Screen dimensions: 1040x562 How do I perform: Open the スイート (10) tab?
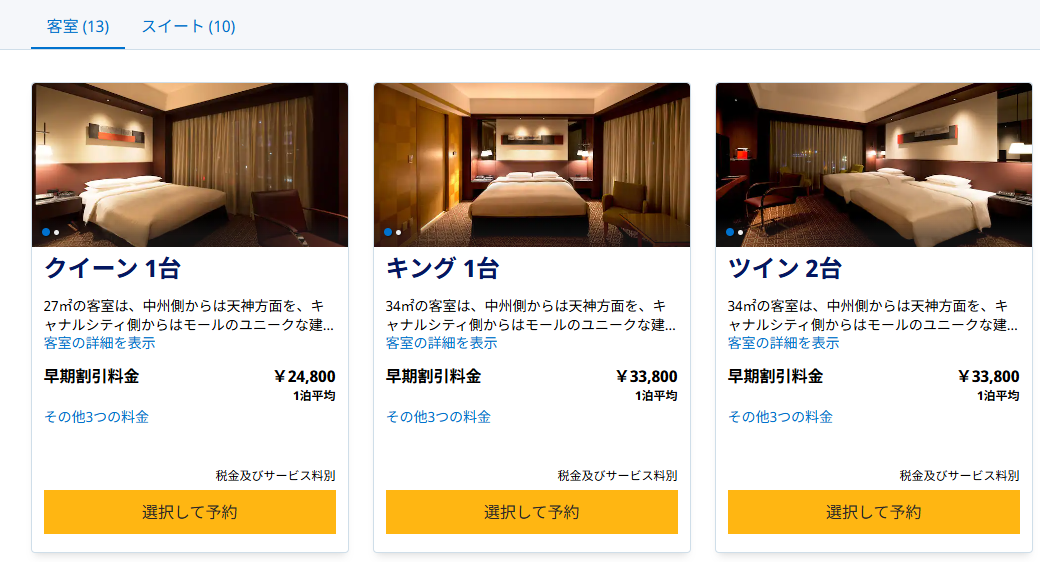coord(188,26)
